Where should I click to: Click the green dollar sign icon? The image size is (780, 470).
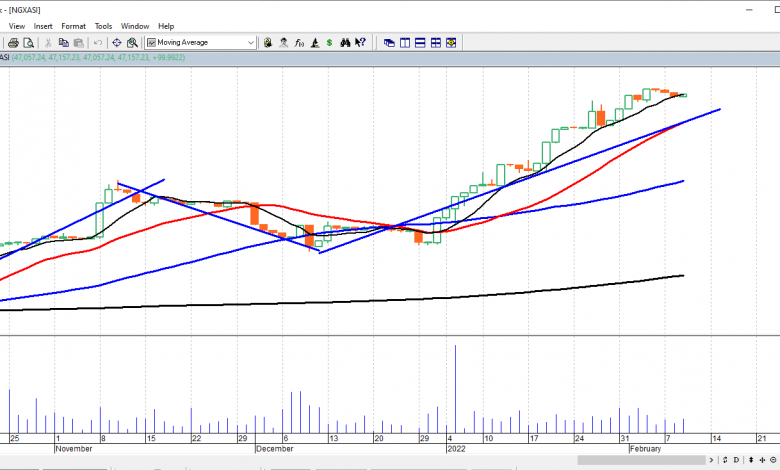coord(329,43)
